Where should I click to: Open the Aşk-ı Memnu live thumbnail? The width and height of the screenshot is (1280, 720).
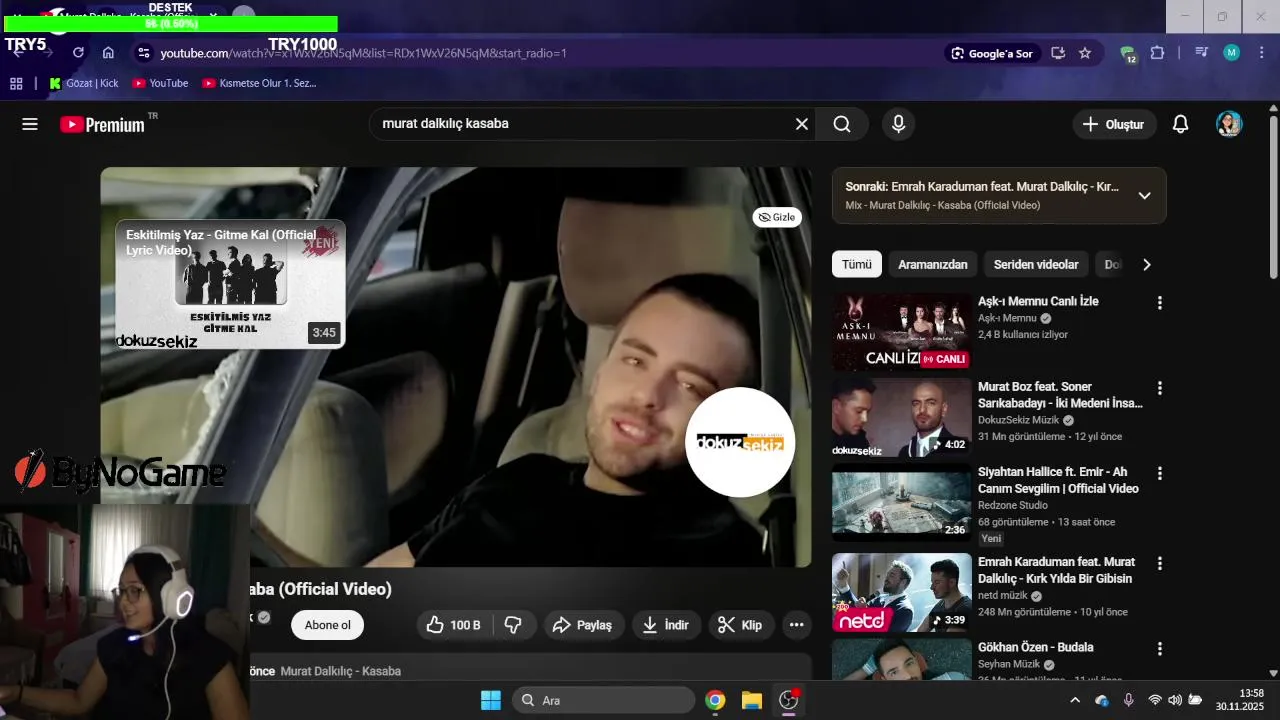(x=902, y=331)
